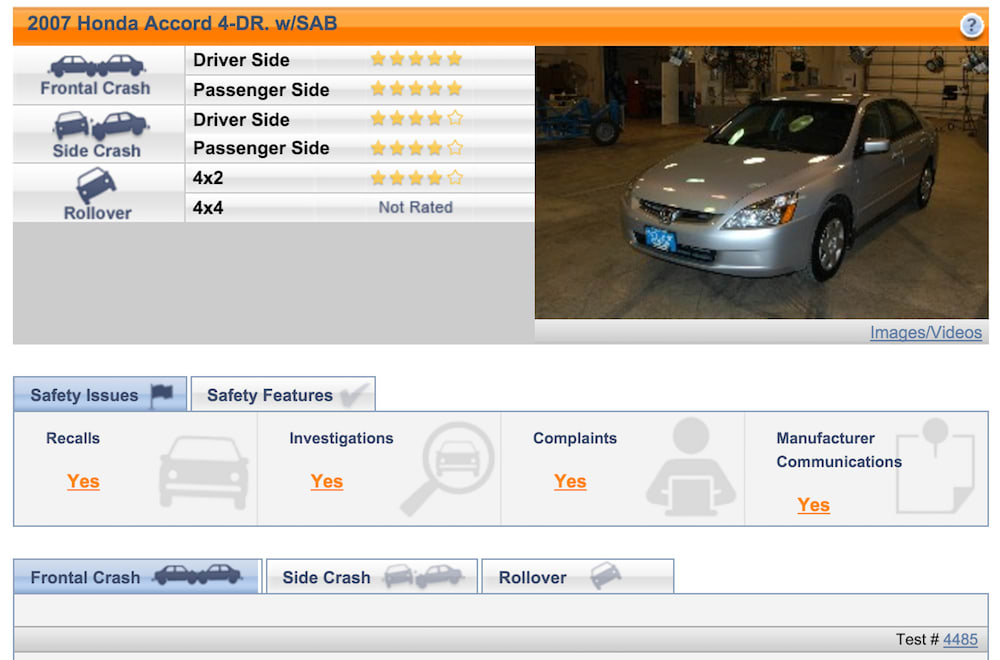Click the frontal crash 'Passenger Side' row label

coord(261,90)
